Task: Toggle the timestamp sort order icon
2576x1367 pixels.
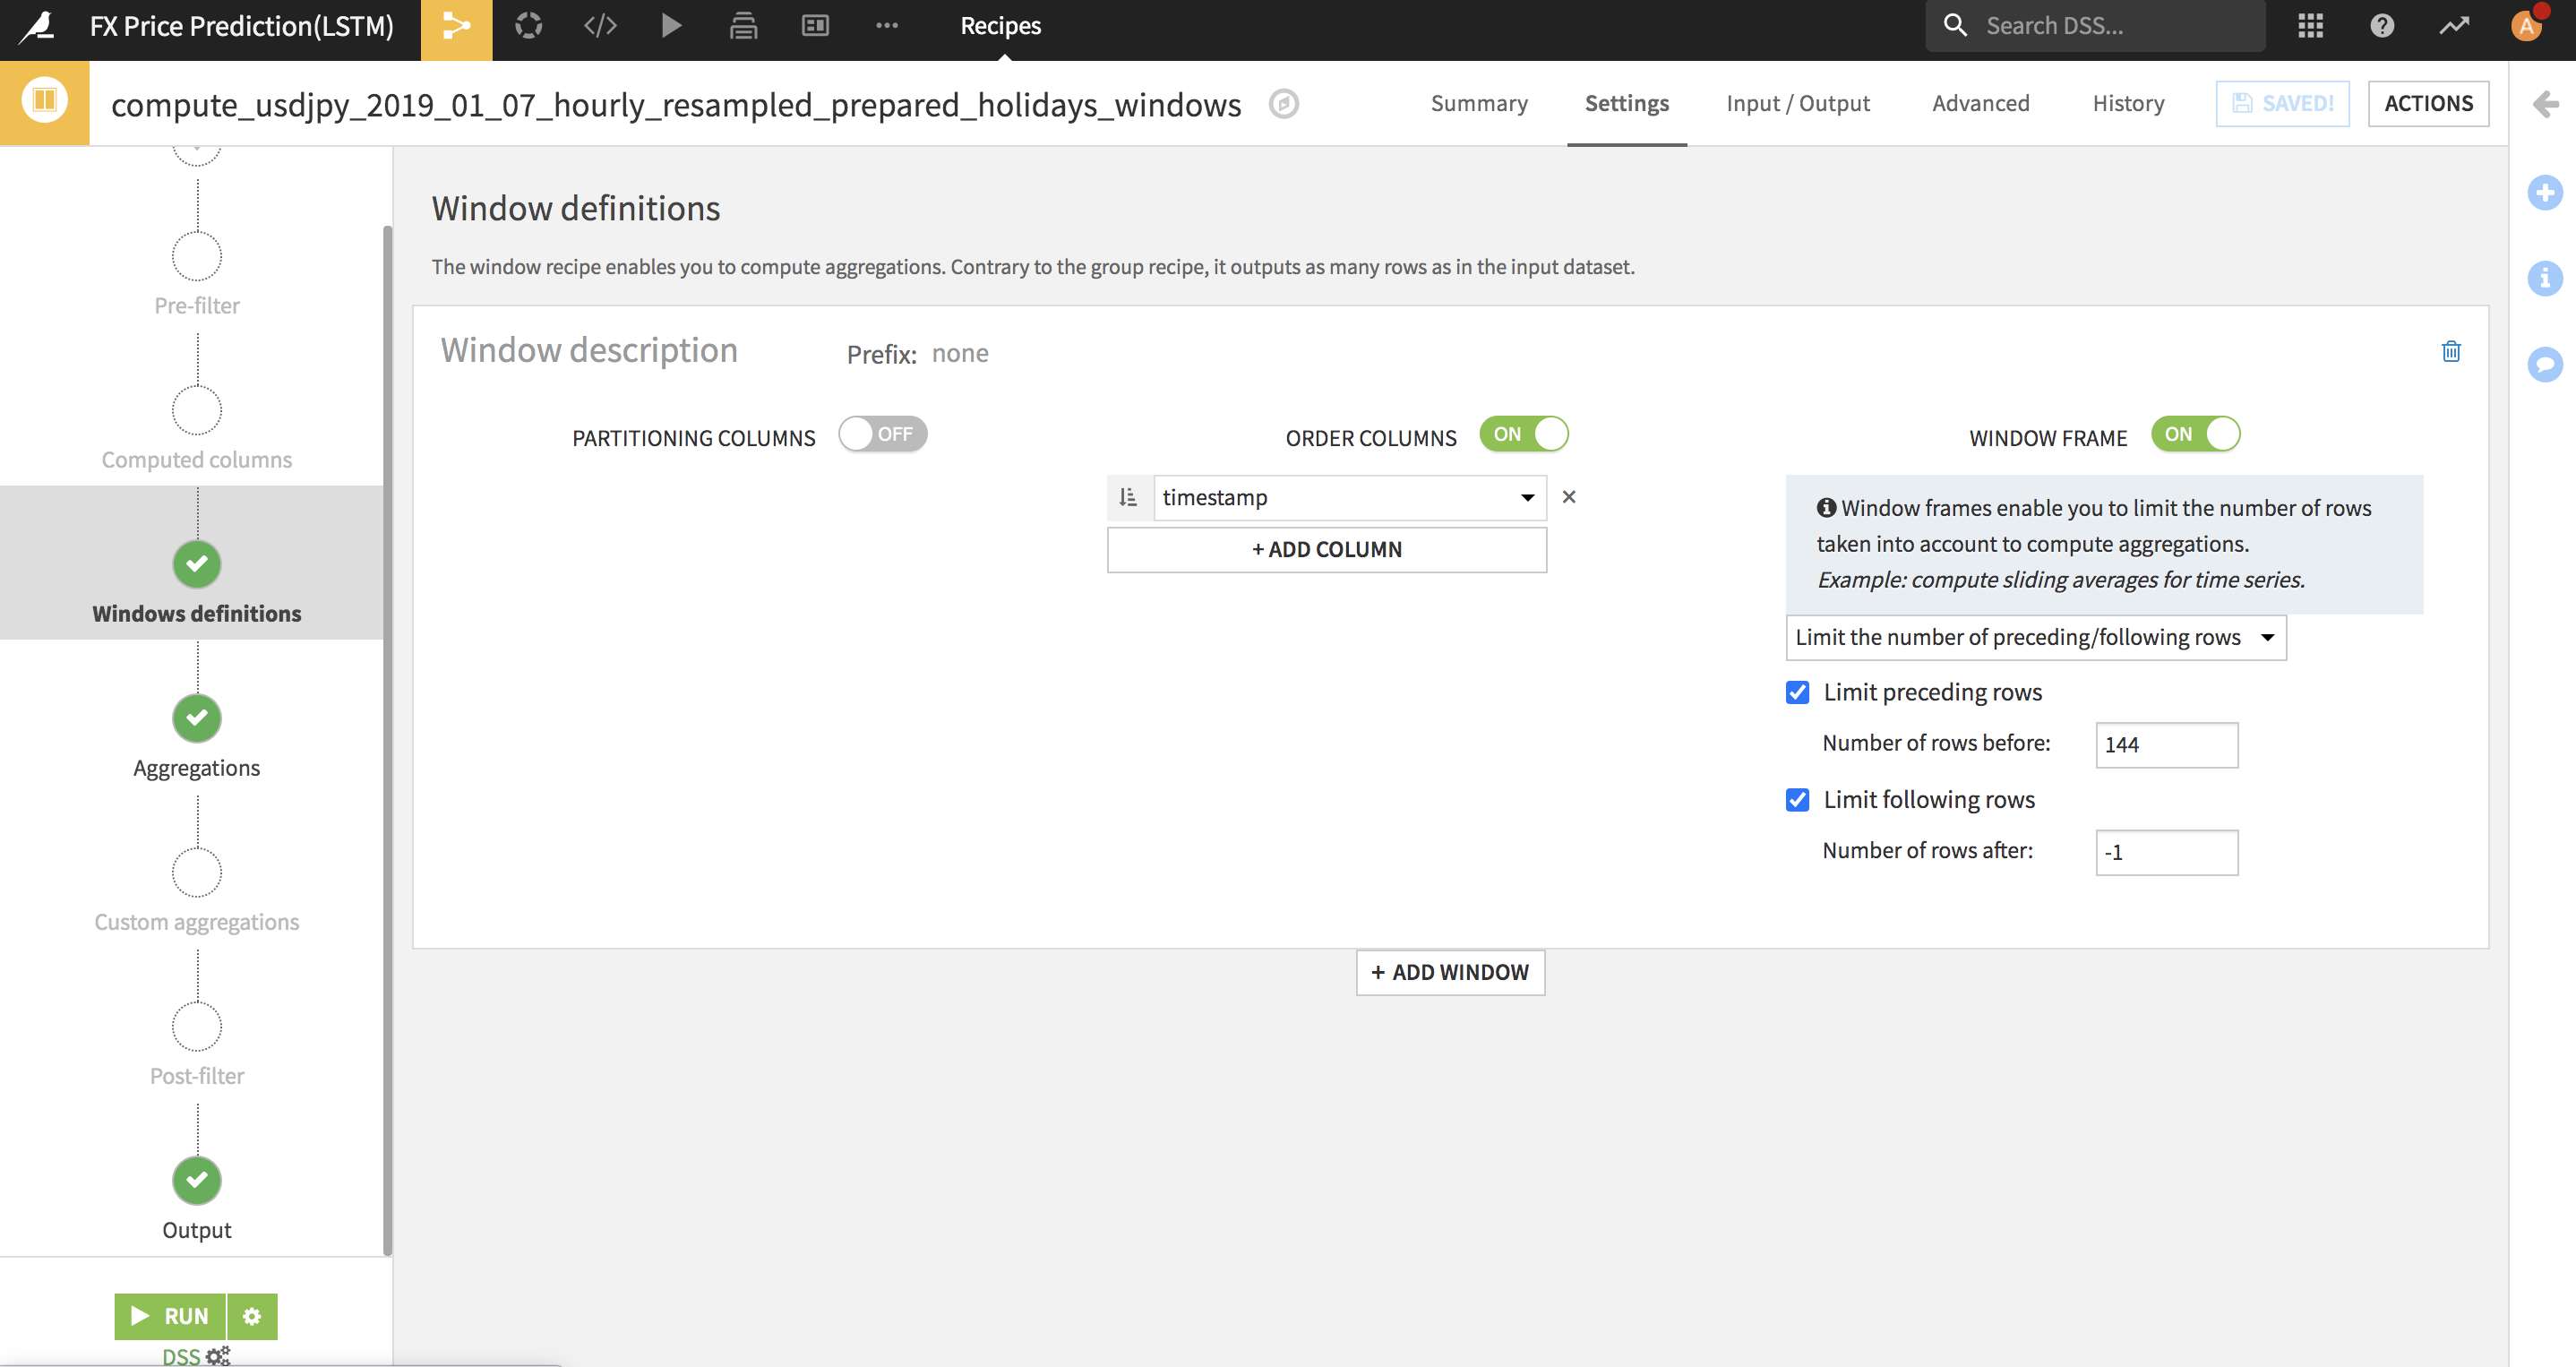Action: tap(1129, 497)
